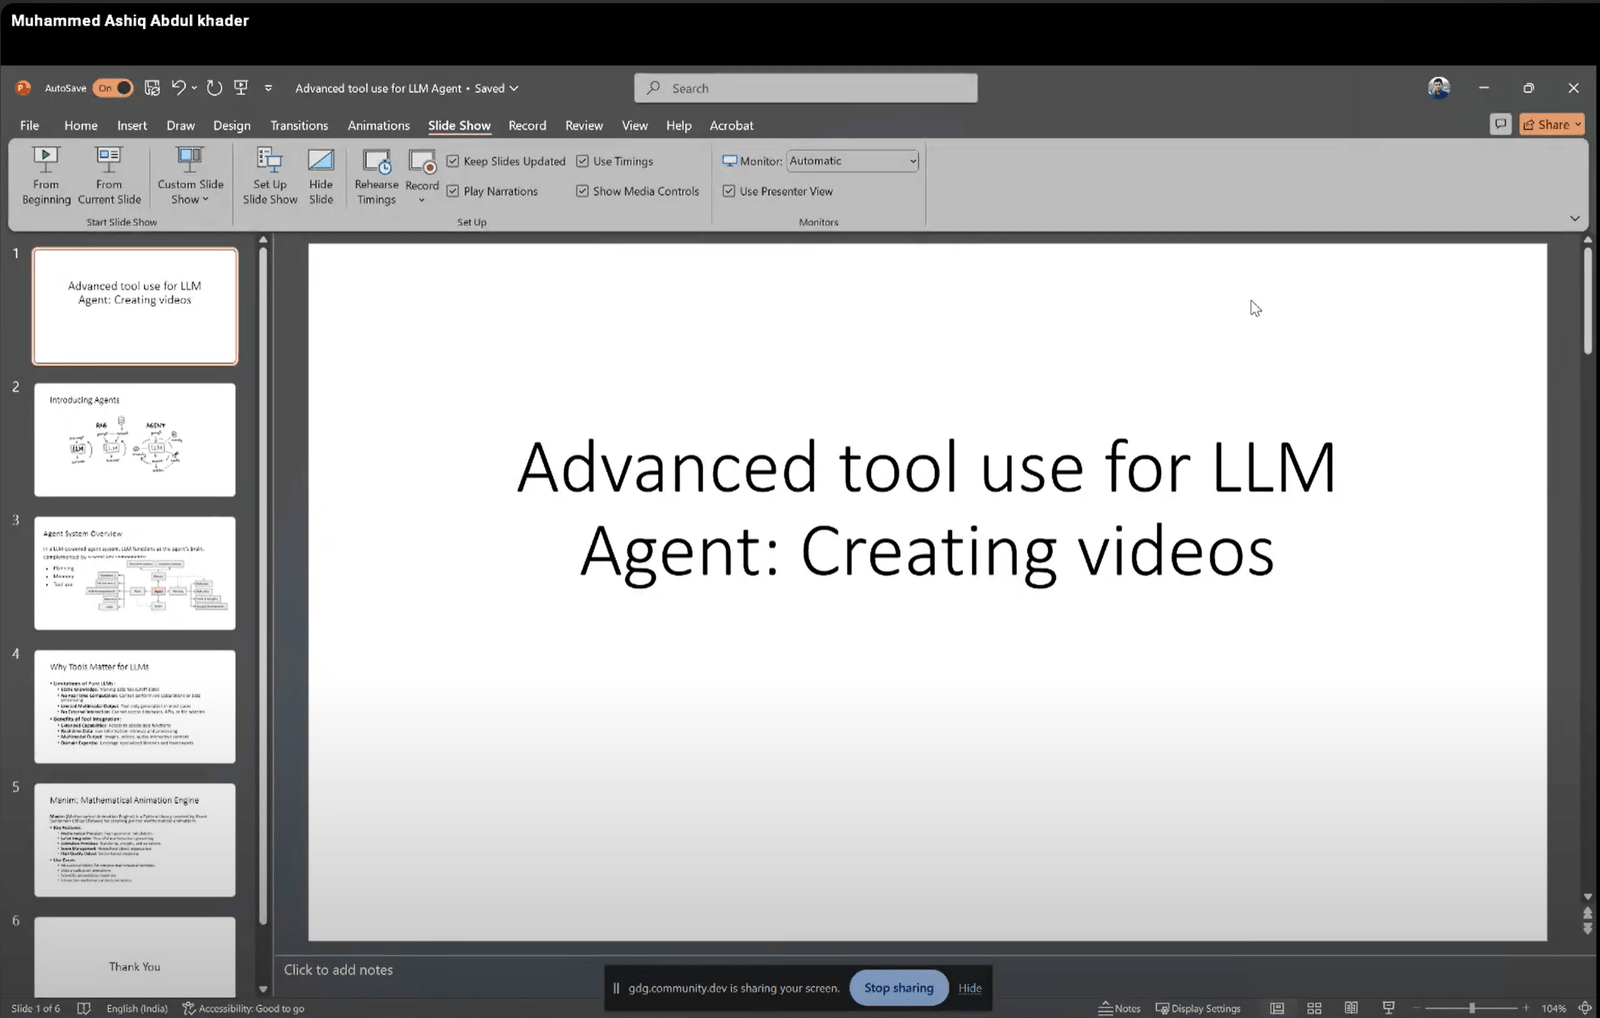Switch to Normal view in status bar
Image resolution: width=1600 pixels, height=1018 pixels.
point(1277,1008)
